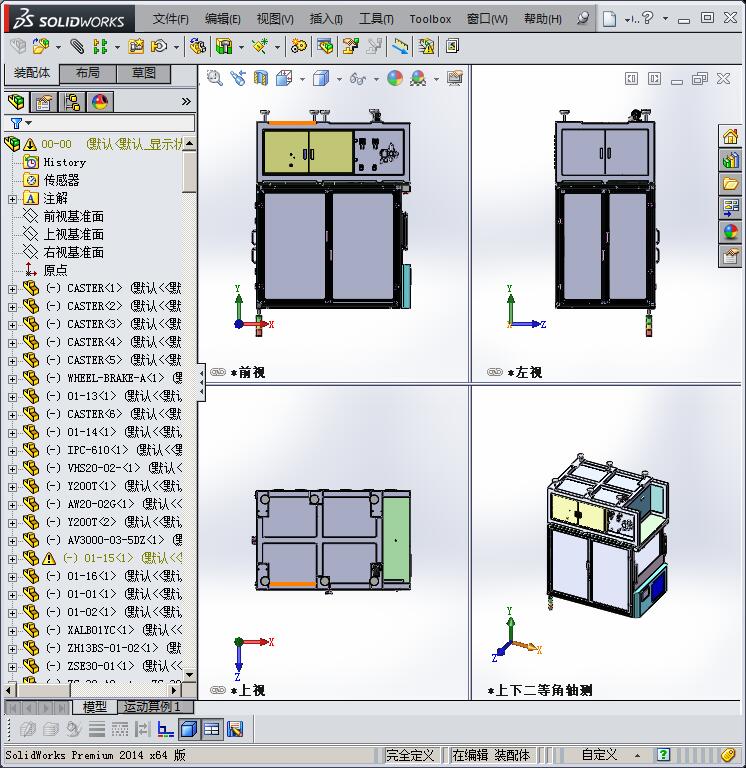Toggle the four viewport layout button
This screenshot has height=768, width=746.
point(212,730)
